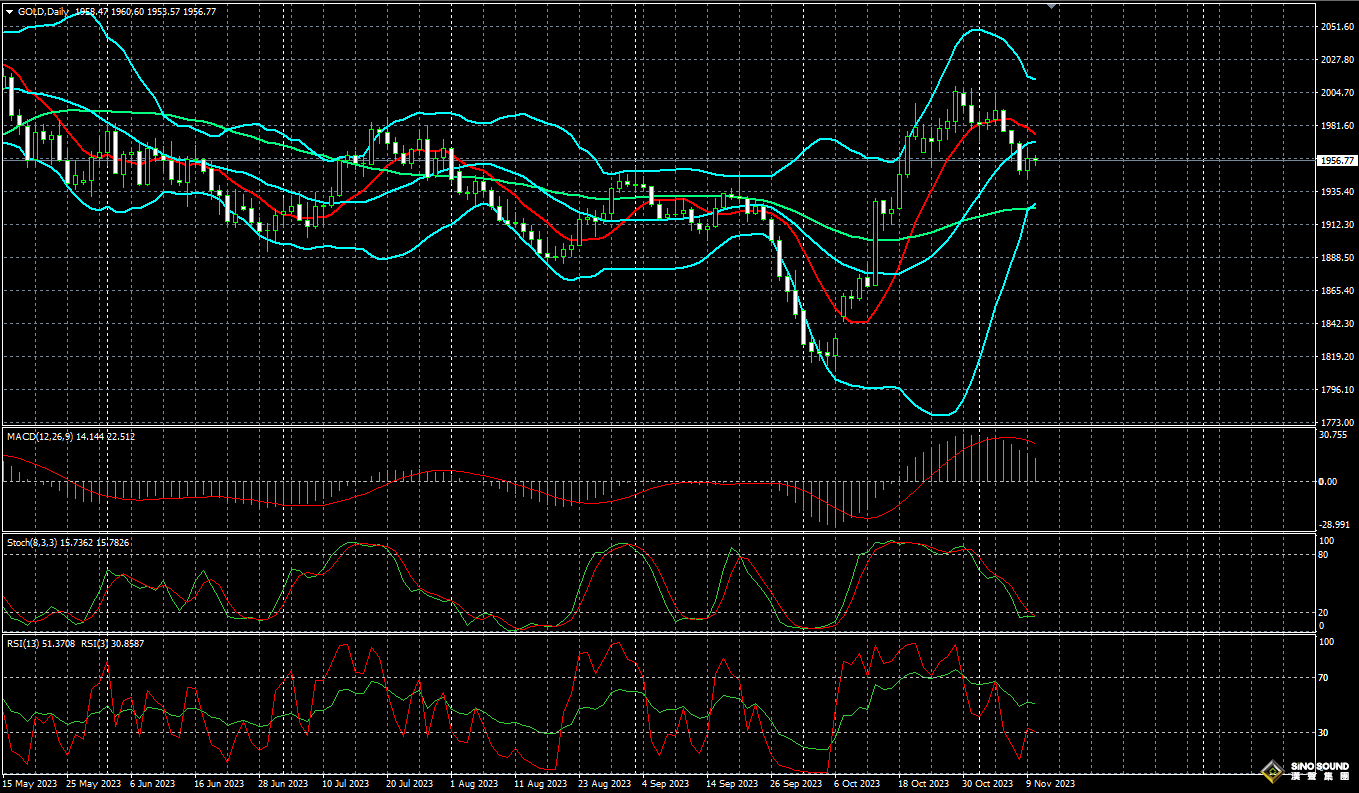
Task: Click the 26 Sep 2023 date label
Action: coord(798,784)
